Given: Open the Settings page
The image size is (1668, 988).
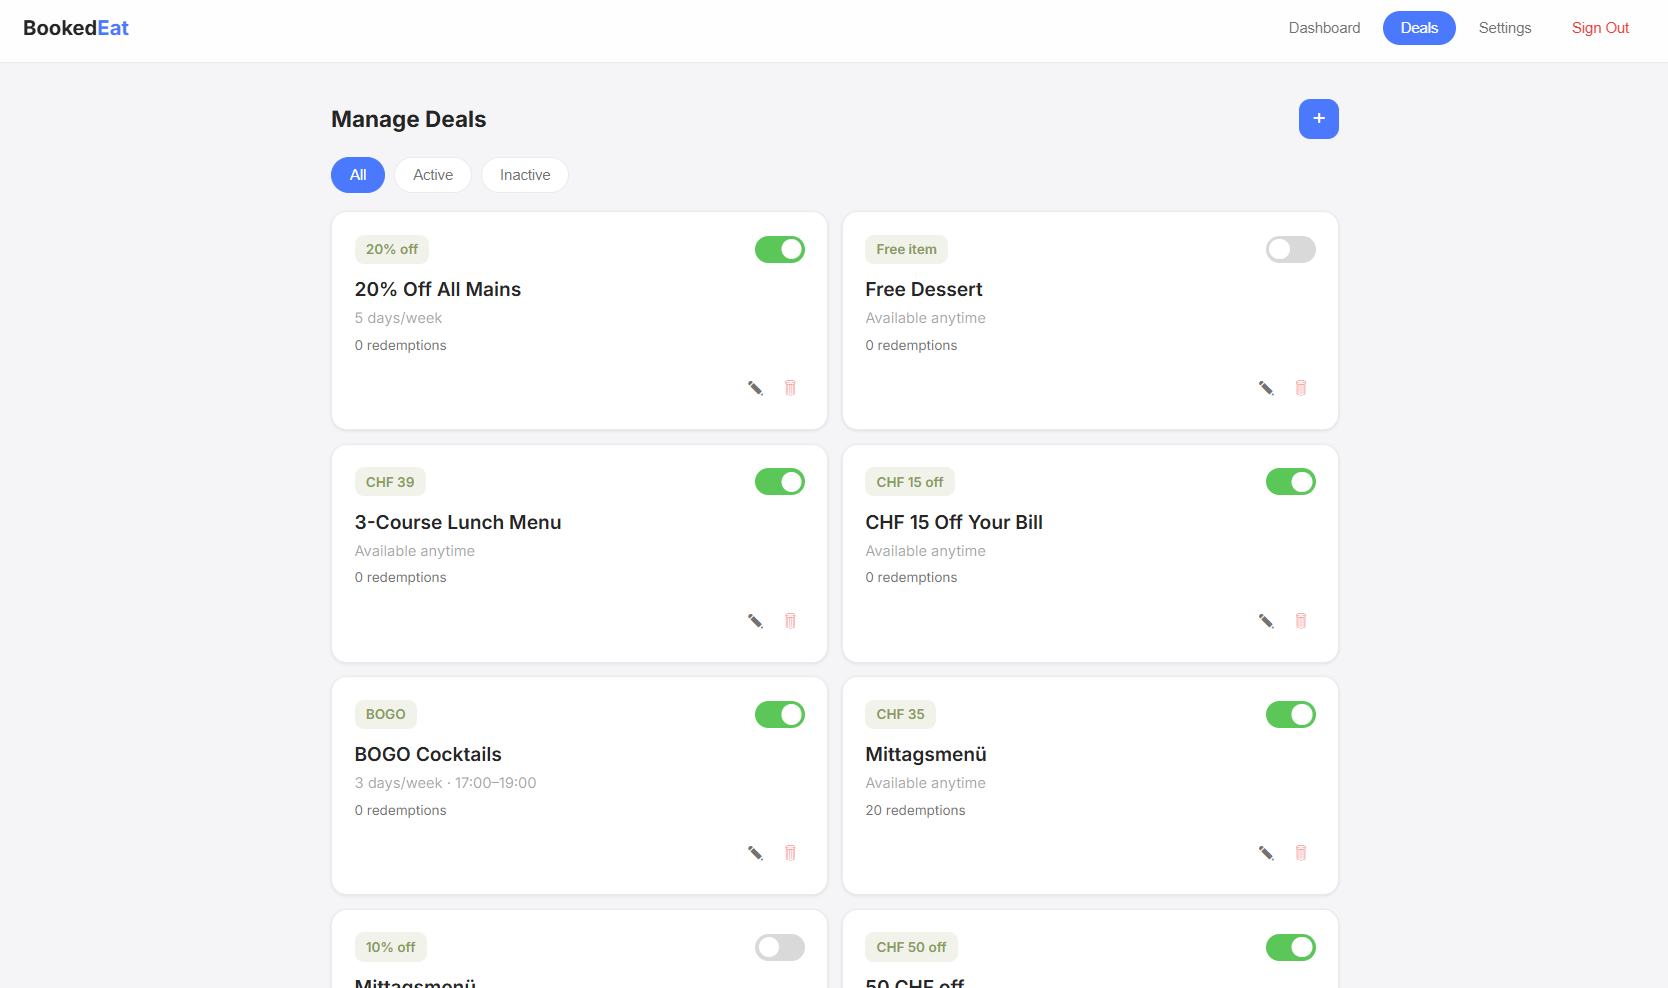Looking at the screenshot, I should click(1504, 27).
